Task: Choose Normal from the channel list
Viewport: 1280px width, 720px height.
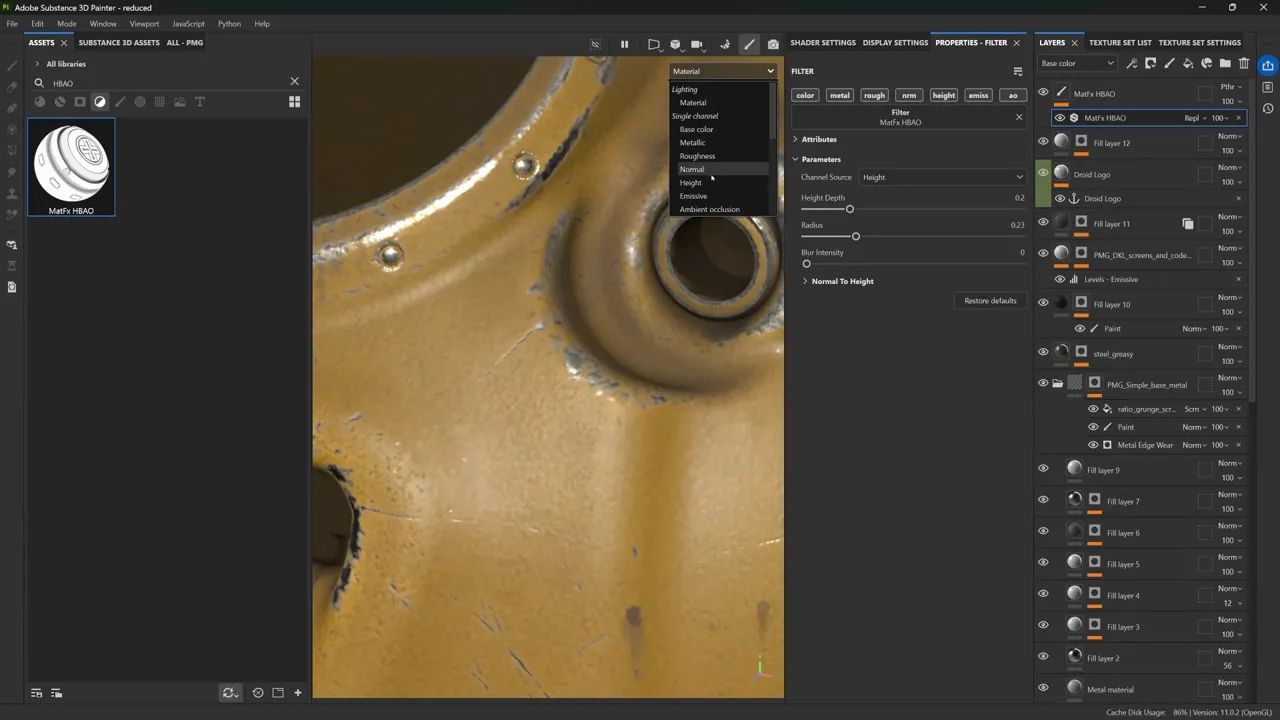Action: tap(692, 170)
